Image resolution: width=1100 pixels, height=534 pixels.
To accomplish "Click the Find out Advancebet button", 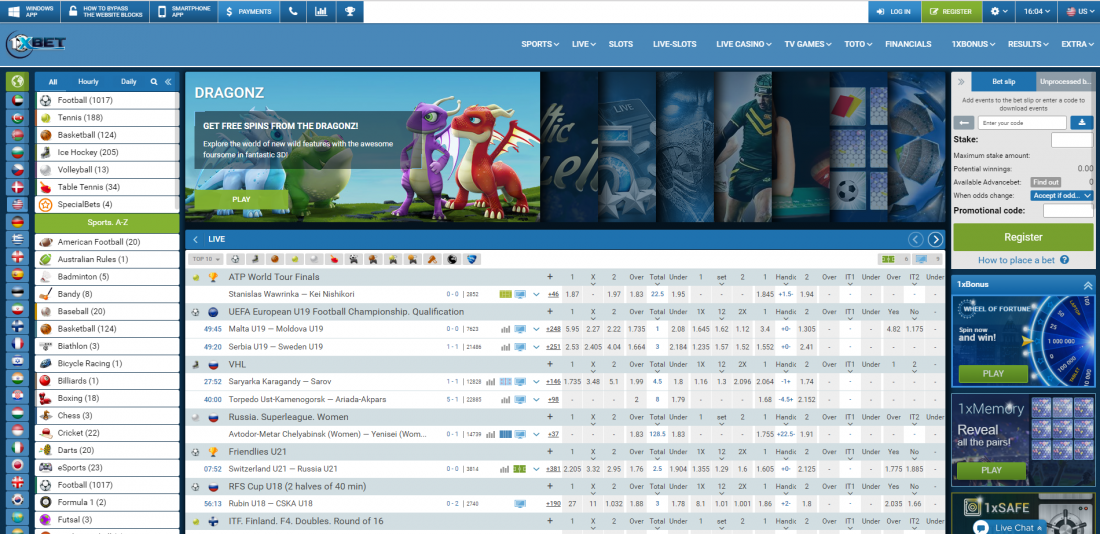I will [1045, 182].
